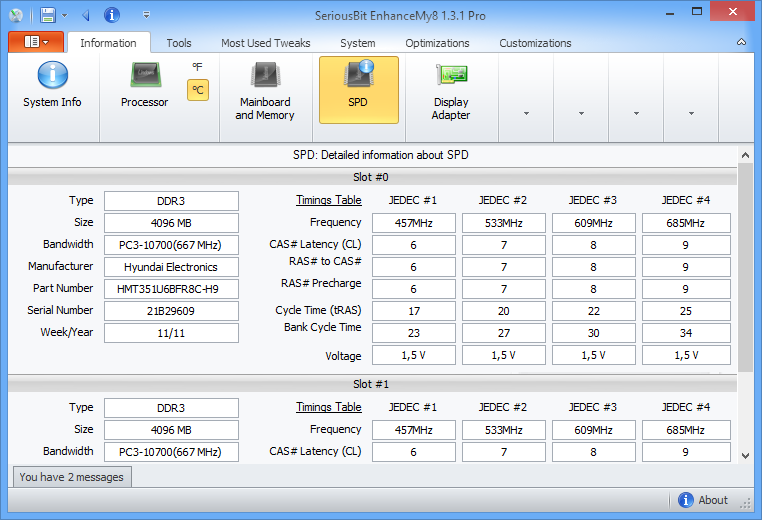
Task: Click Serial Number field 21B29609
Action: click(171, 311)
